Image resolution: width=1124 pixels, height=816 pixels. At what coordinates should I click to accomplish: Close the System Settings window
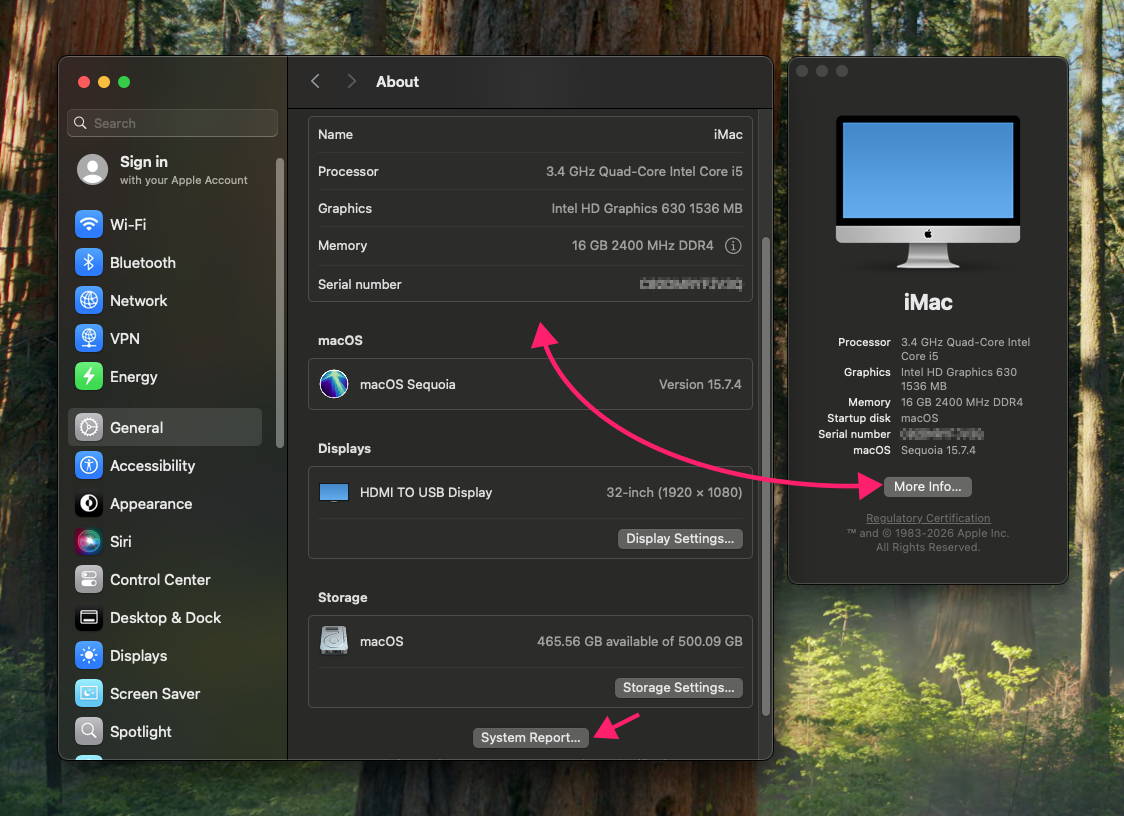coord(84,82)
